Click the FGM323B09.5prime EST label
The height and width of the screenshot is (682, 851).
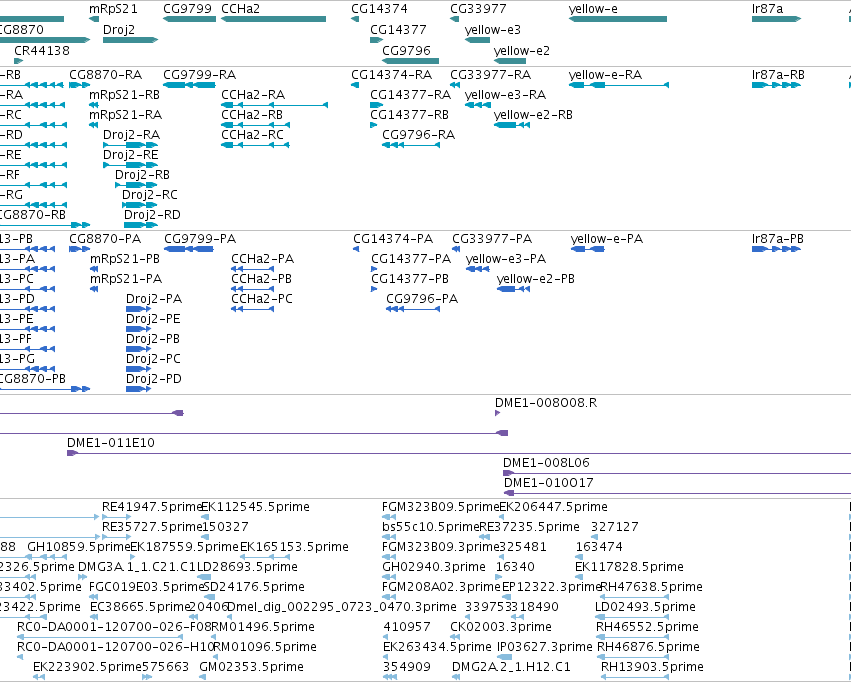[440, 507]
